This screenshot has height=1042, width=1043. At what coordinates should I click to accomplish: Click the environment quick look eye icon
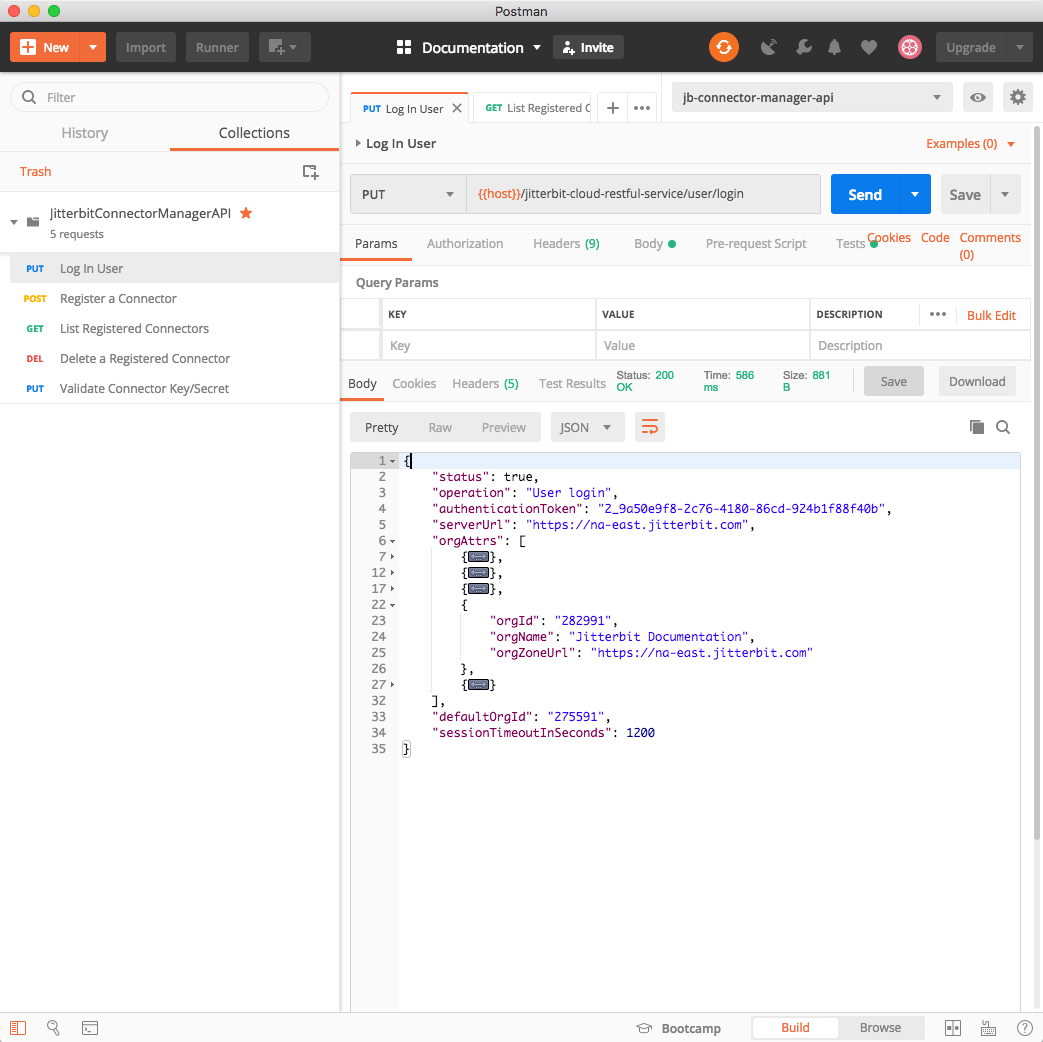coord(978,97)
